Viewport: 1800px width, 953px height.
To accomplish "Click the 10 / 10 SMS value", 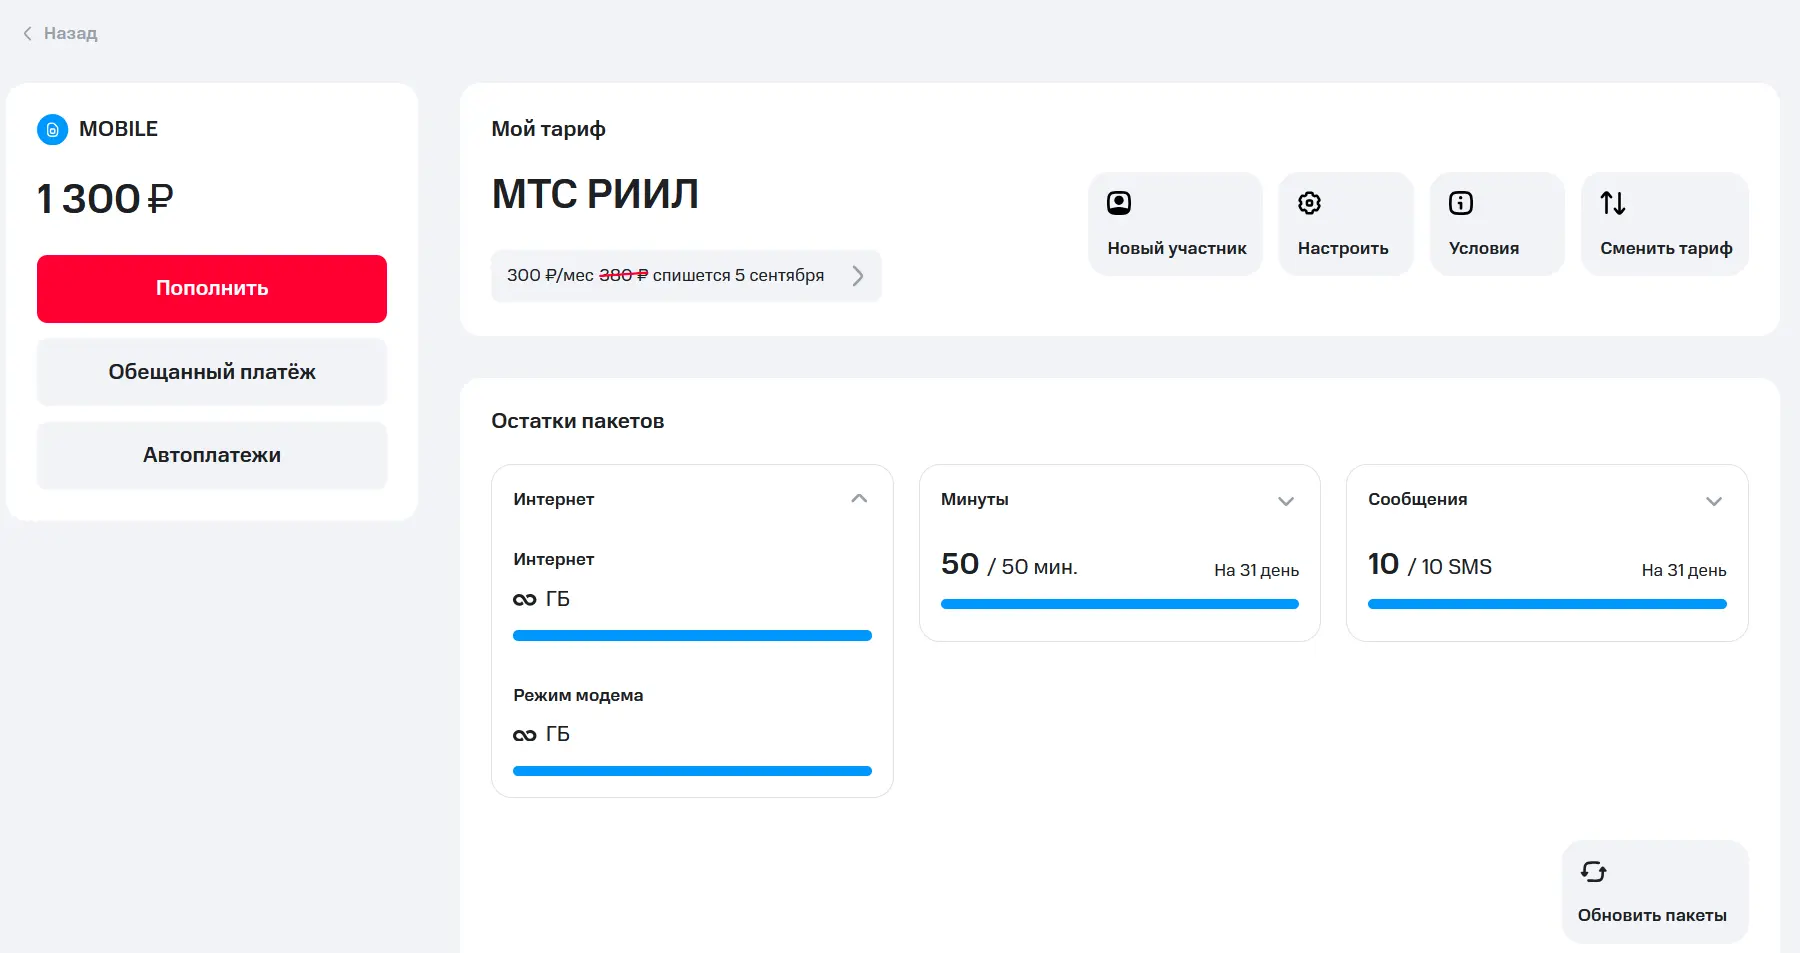I will click(1430, 565).
